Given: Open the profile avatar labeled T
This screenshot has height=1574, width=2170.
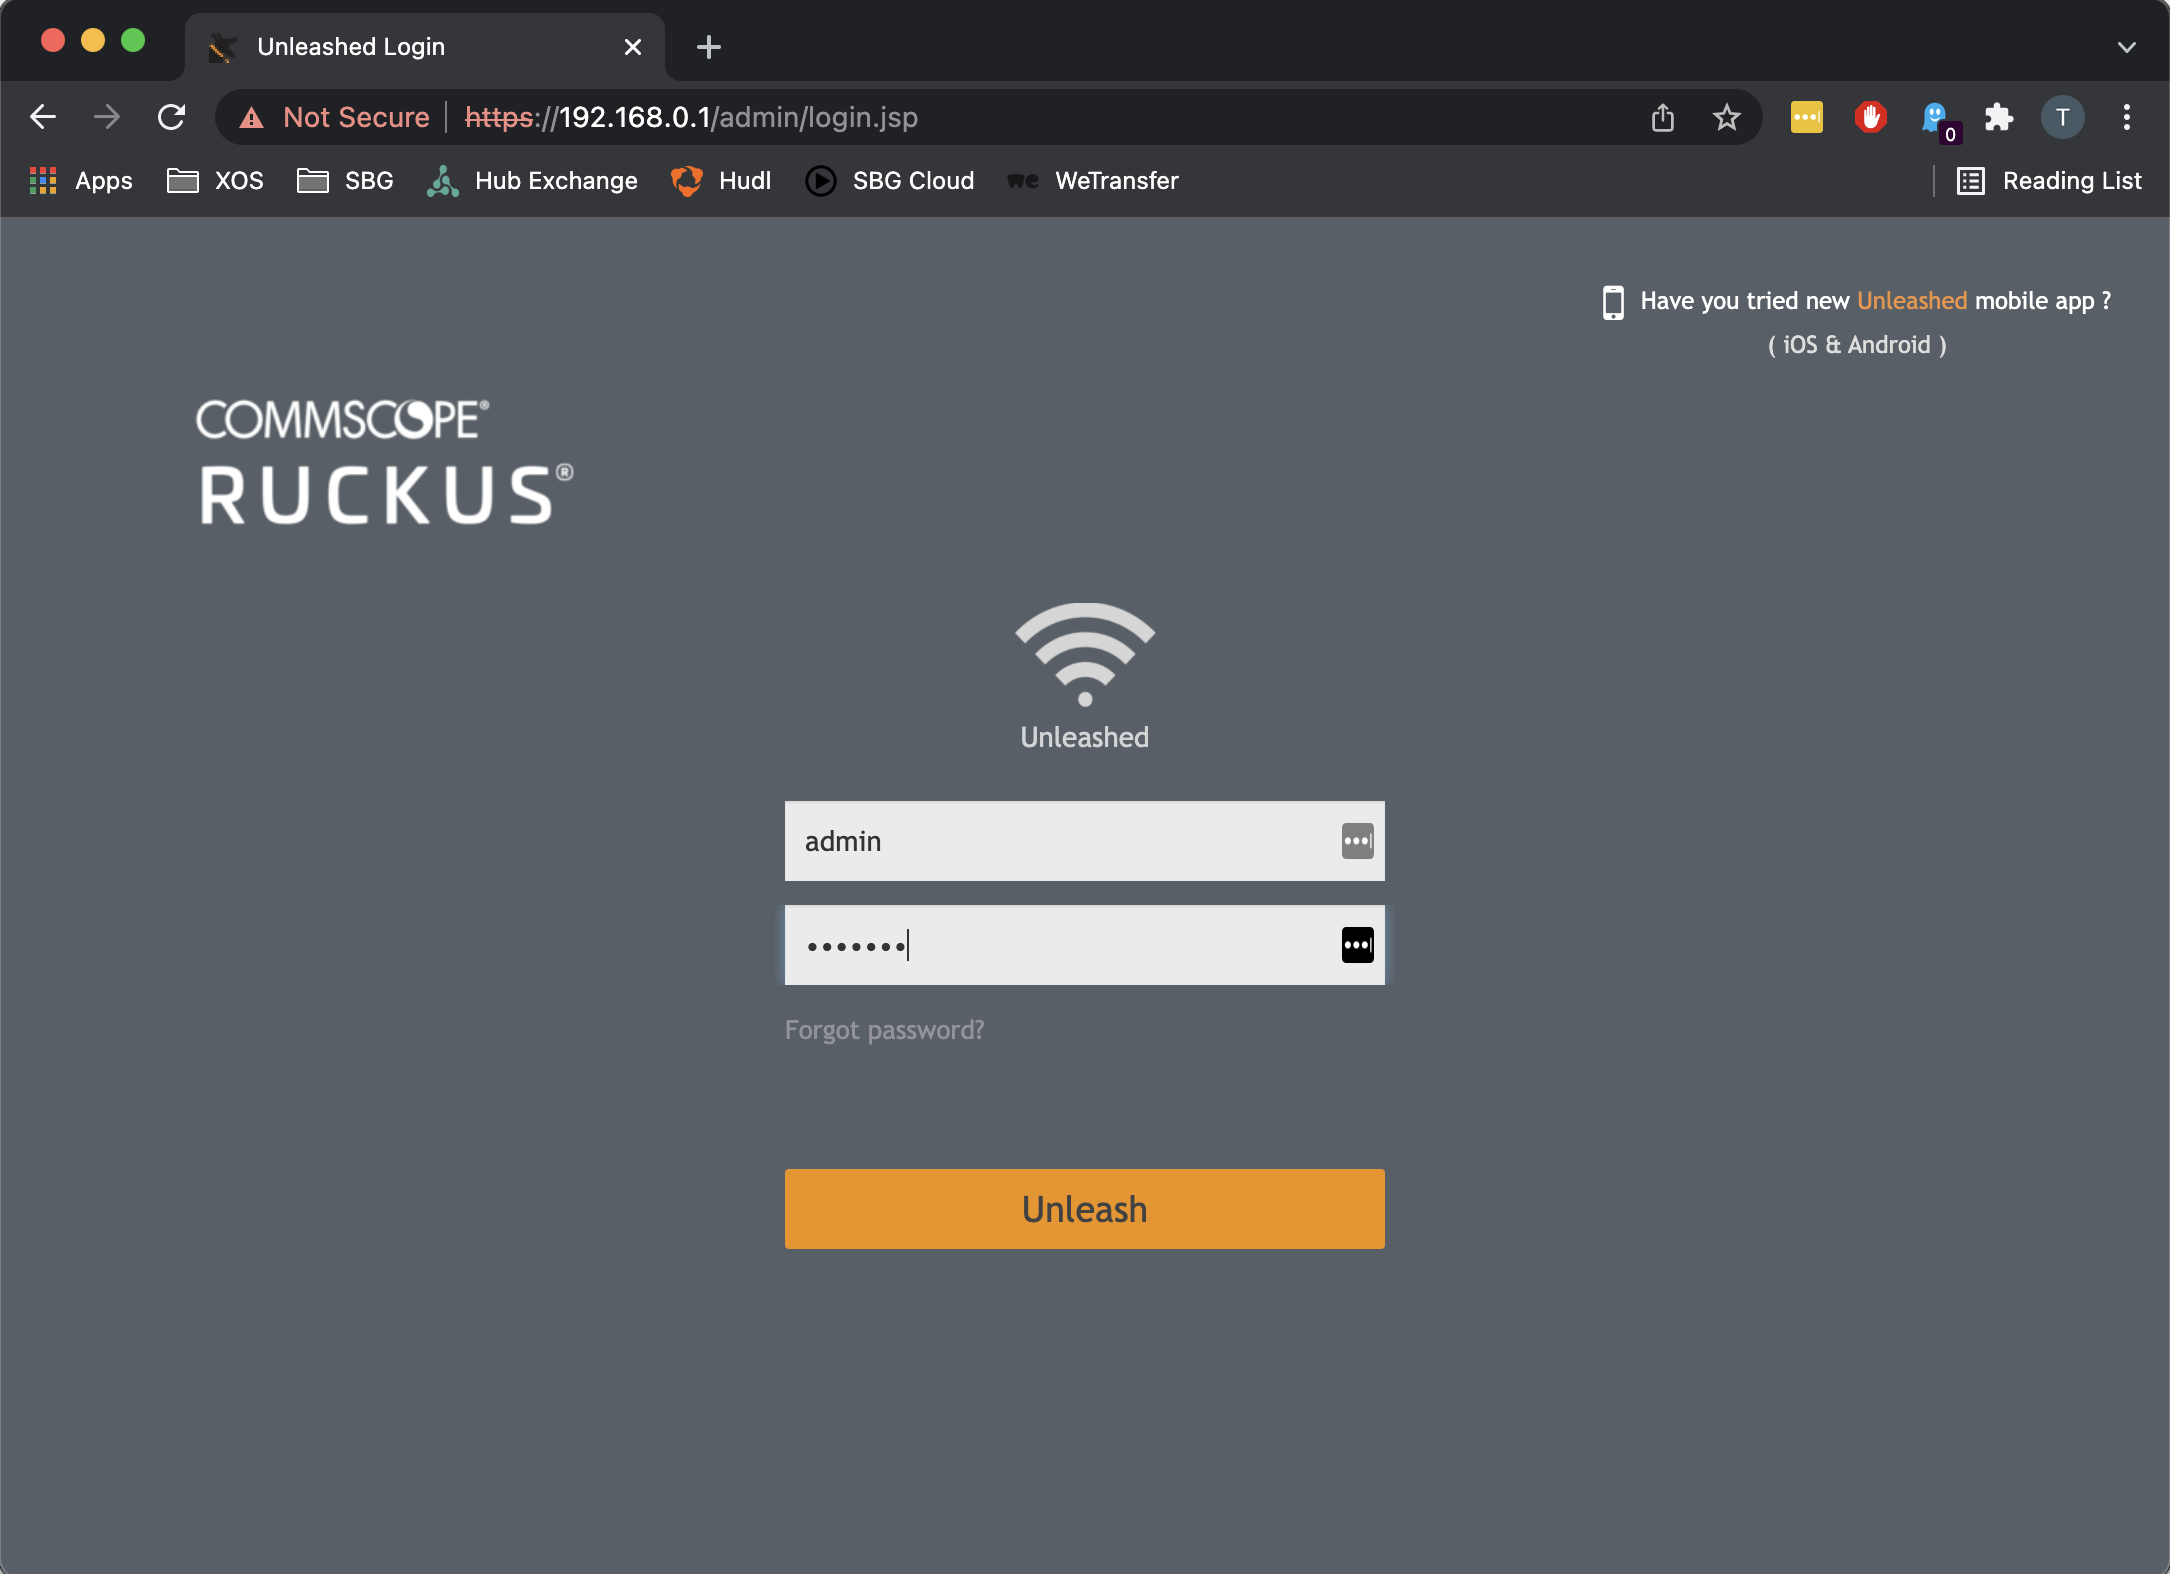Looking at the screenshot, I should point(2063,117).
